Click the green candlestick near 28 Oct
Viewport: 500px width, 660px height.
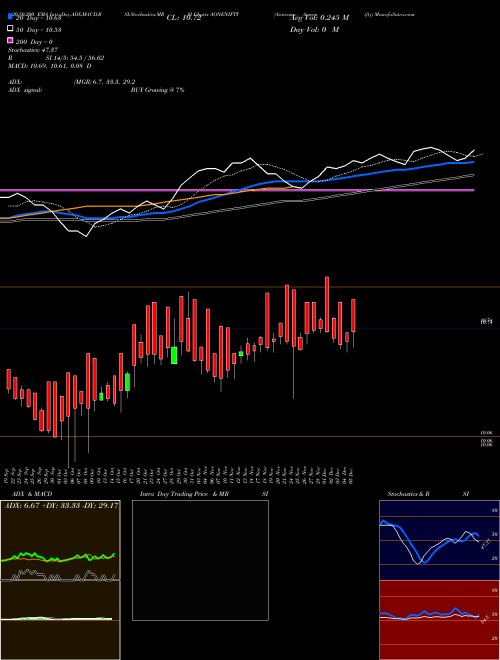point(174,355)
